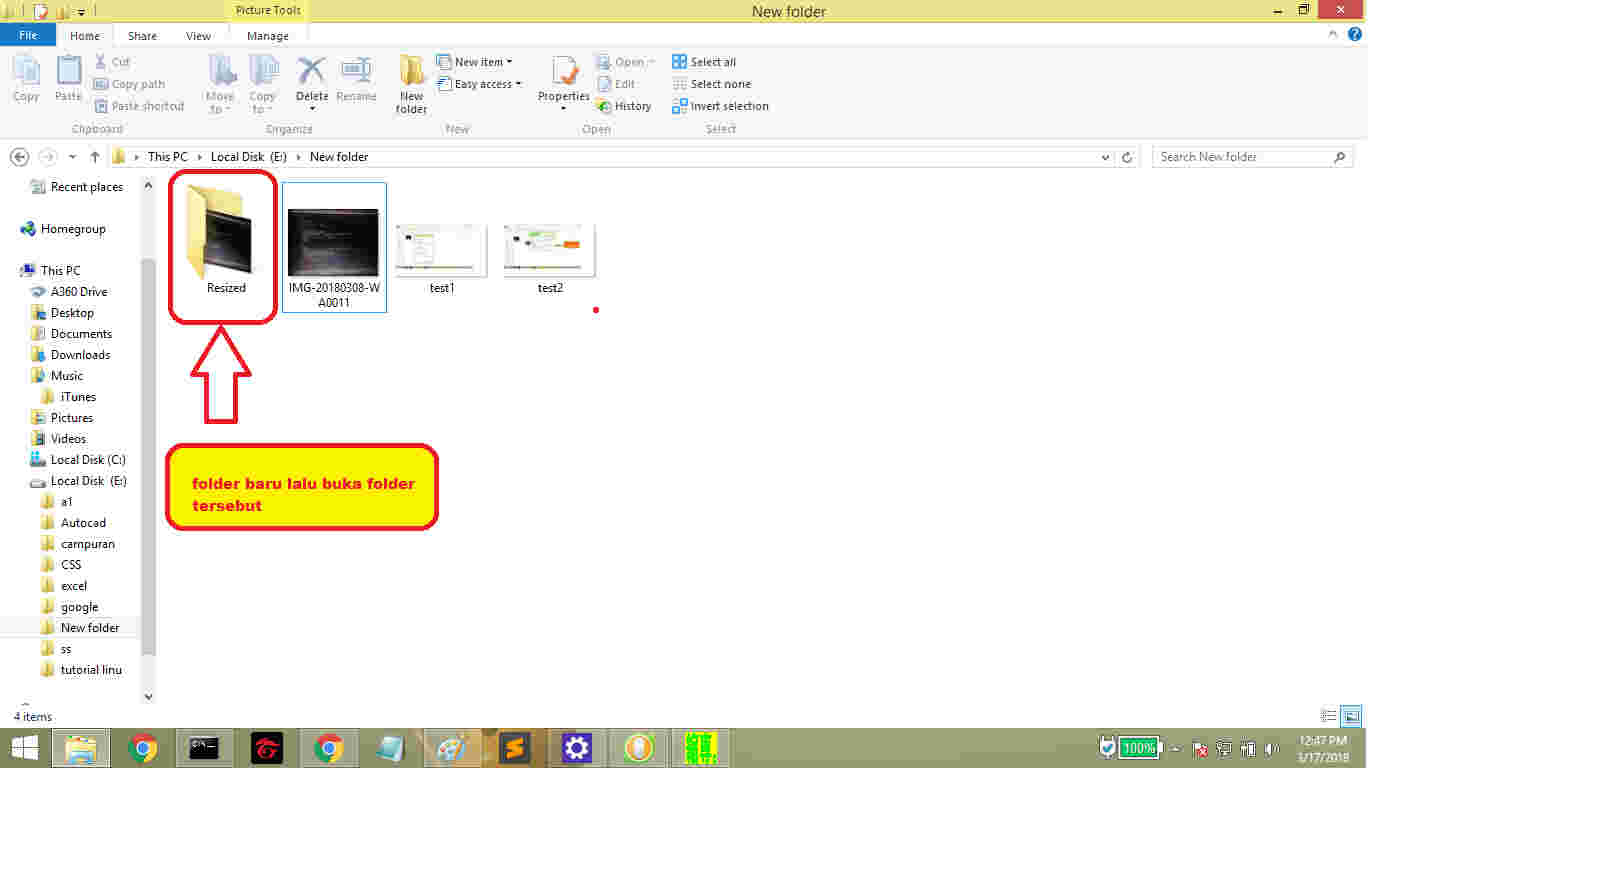Click Select all in ribbon

tap(704, 62)
